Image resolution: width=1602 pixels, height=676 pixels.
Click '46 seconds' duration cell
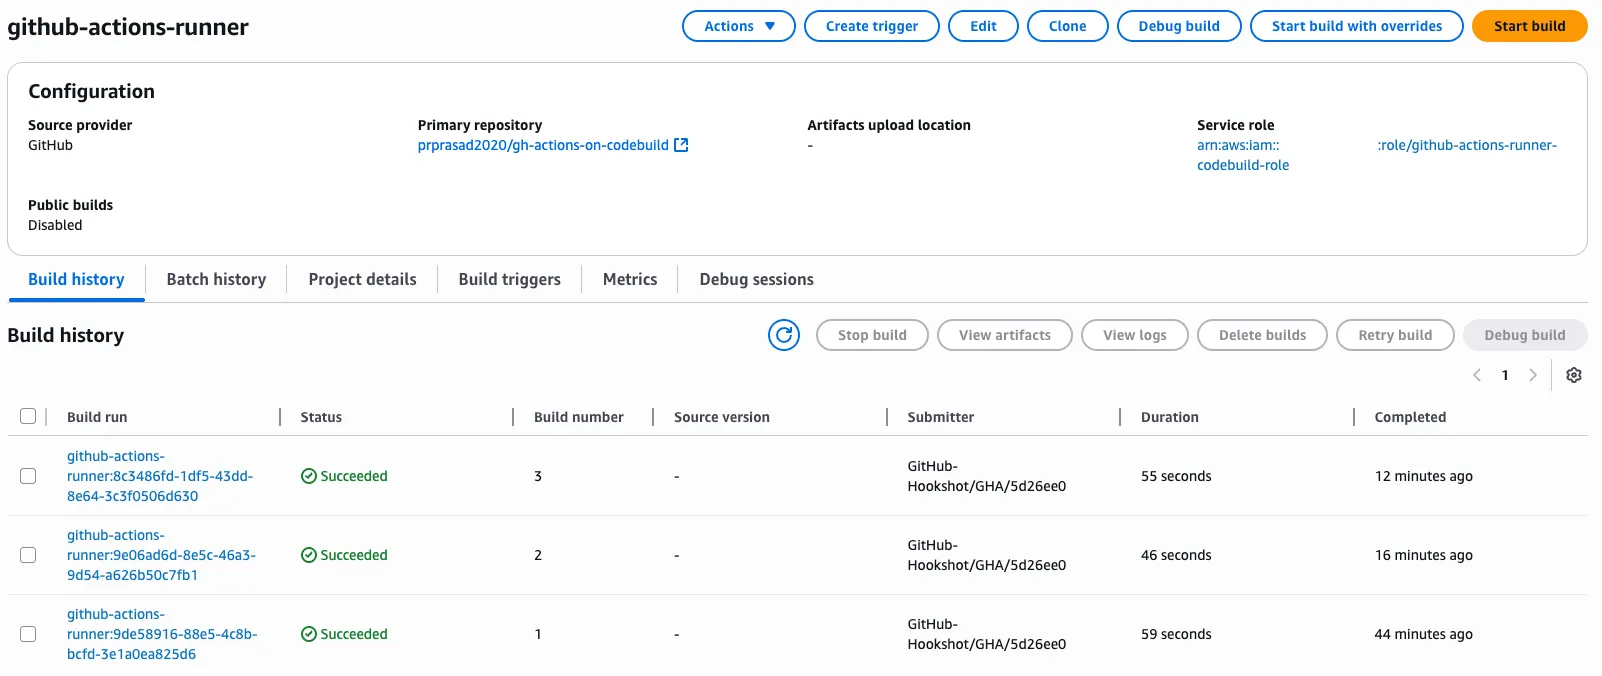tap(1176, 555)
